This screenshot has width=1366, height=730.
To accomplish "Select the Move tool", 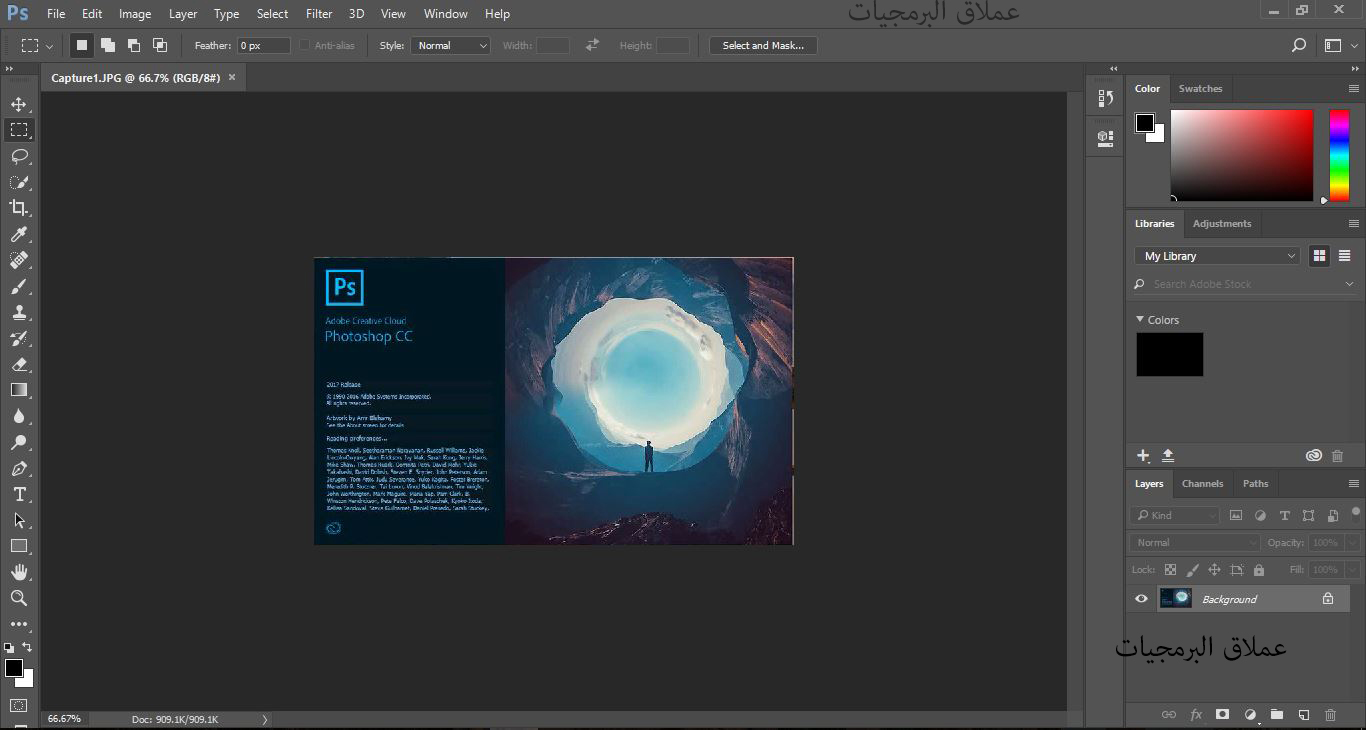I will 19,104.
